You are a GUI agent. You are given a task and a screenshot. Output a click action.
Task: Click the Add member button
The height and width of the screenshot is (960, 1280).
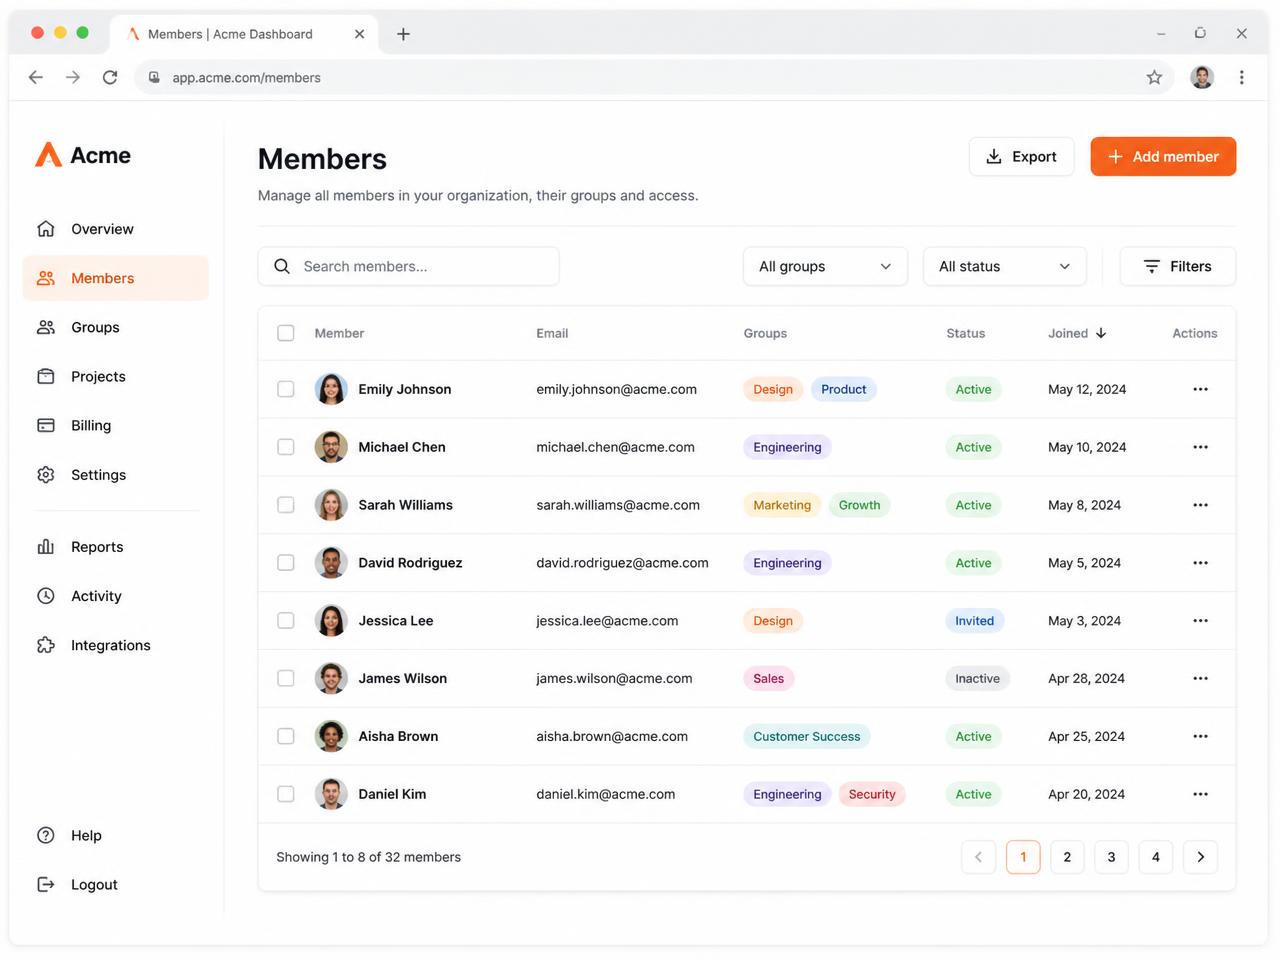[1163, 157]
